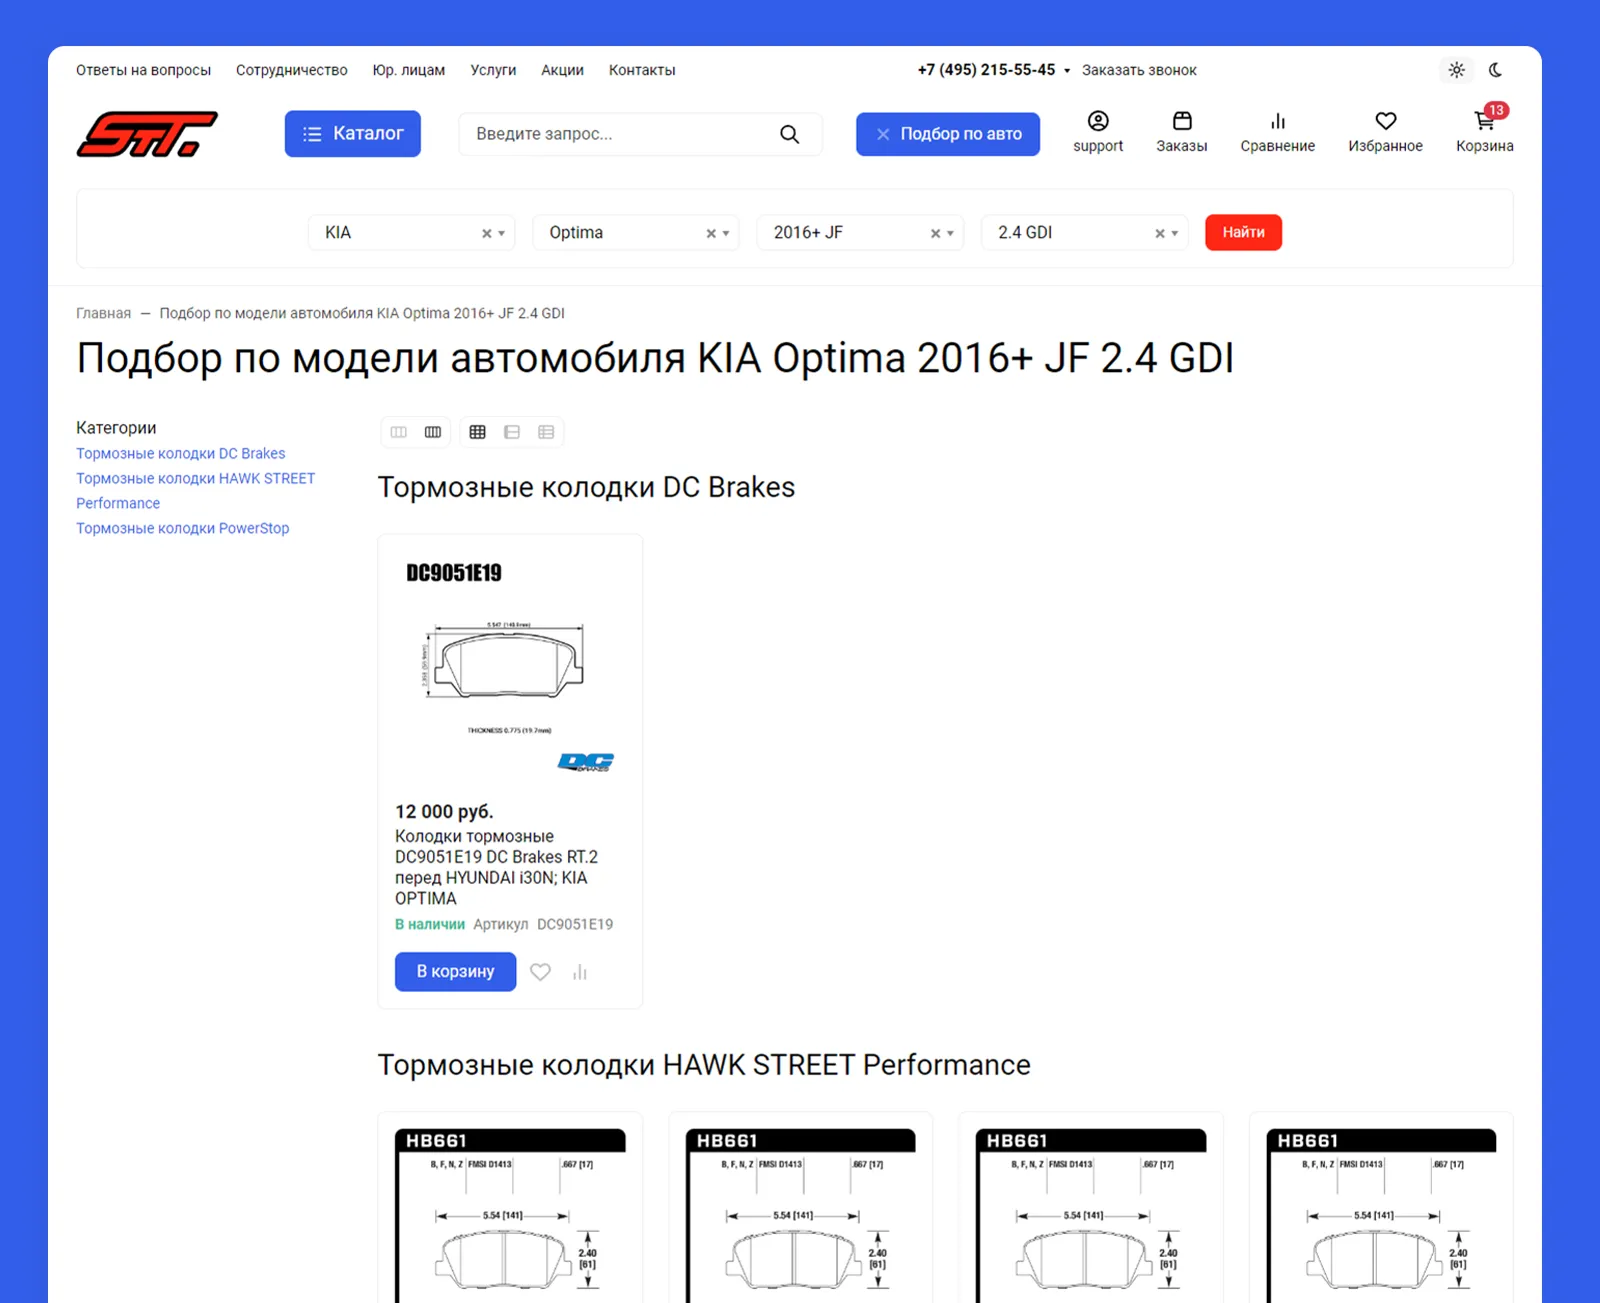Click the STT logo
This screenshot has width=1600, height=1303.
(x=147, y=134)
